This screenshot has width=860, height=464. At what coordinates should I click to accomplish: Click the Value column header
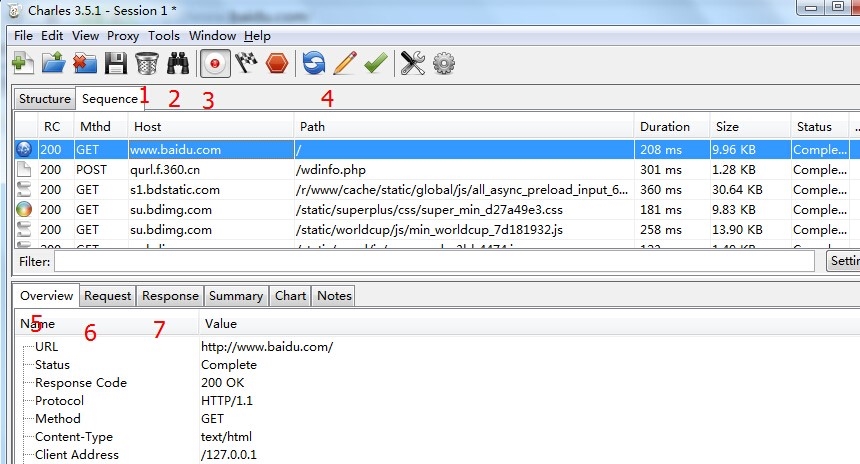coord(529,324)
